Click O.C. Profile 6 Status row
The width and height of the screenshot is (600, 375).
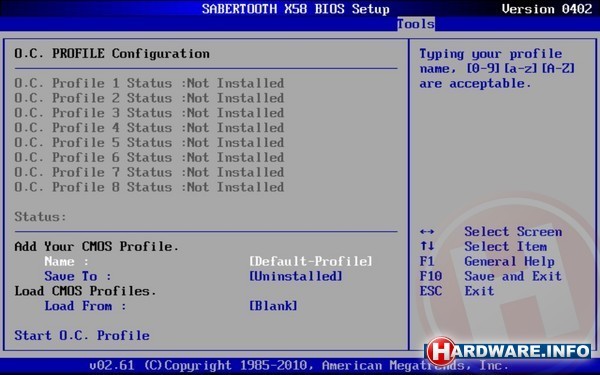coord(149,157)
